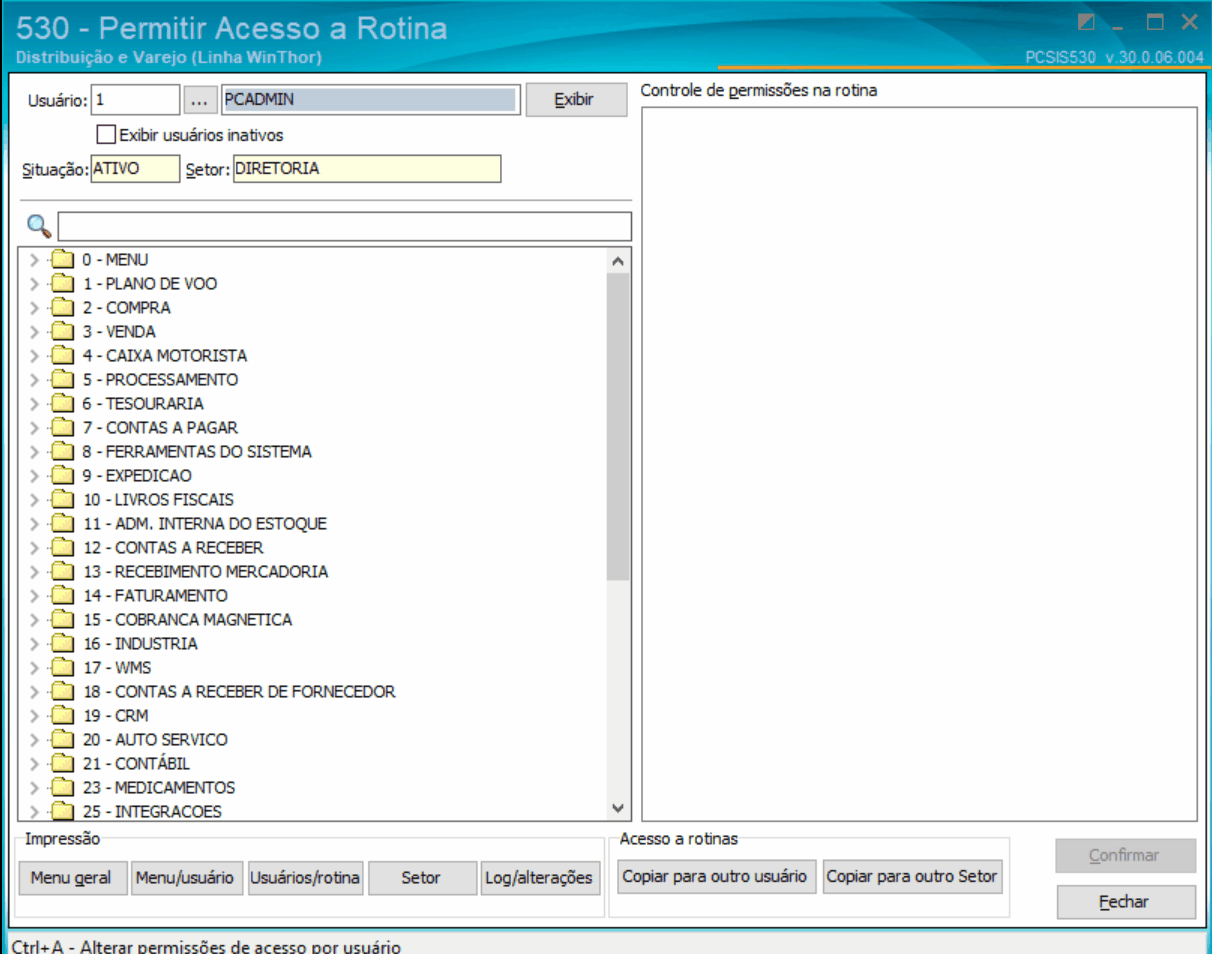
Task: Click the routine search text box
Action: [x=344, y=226]
